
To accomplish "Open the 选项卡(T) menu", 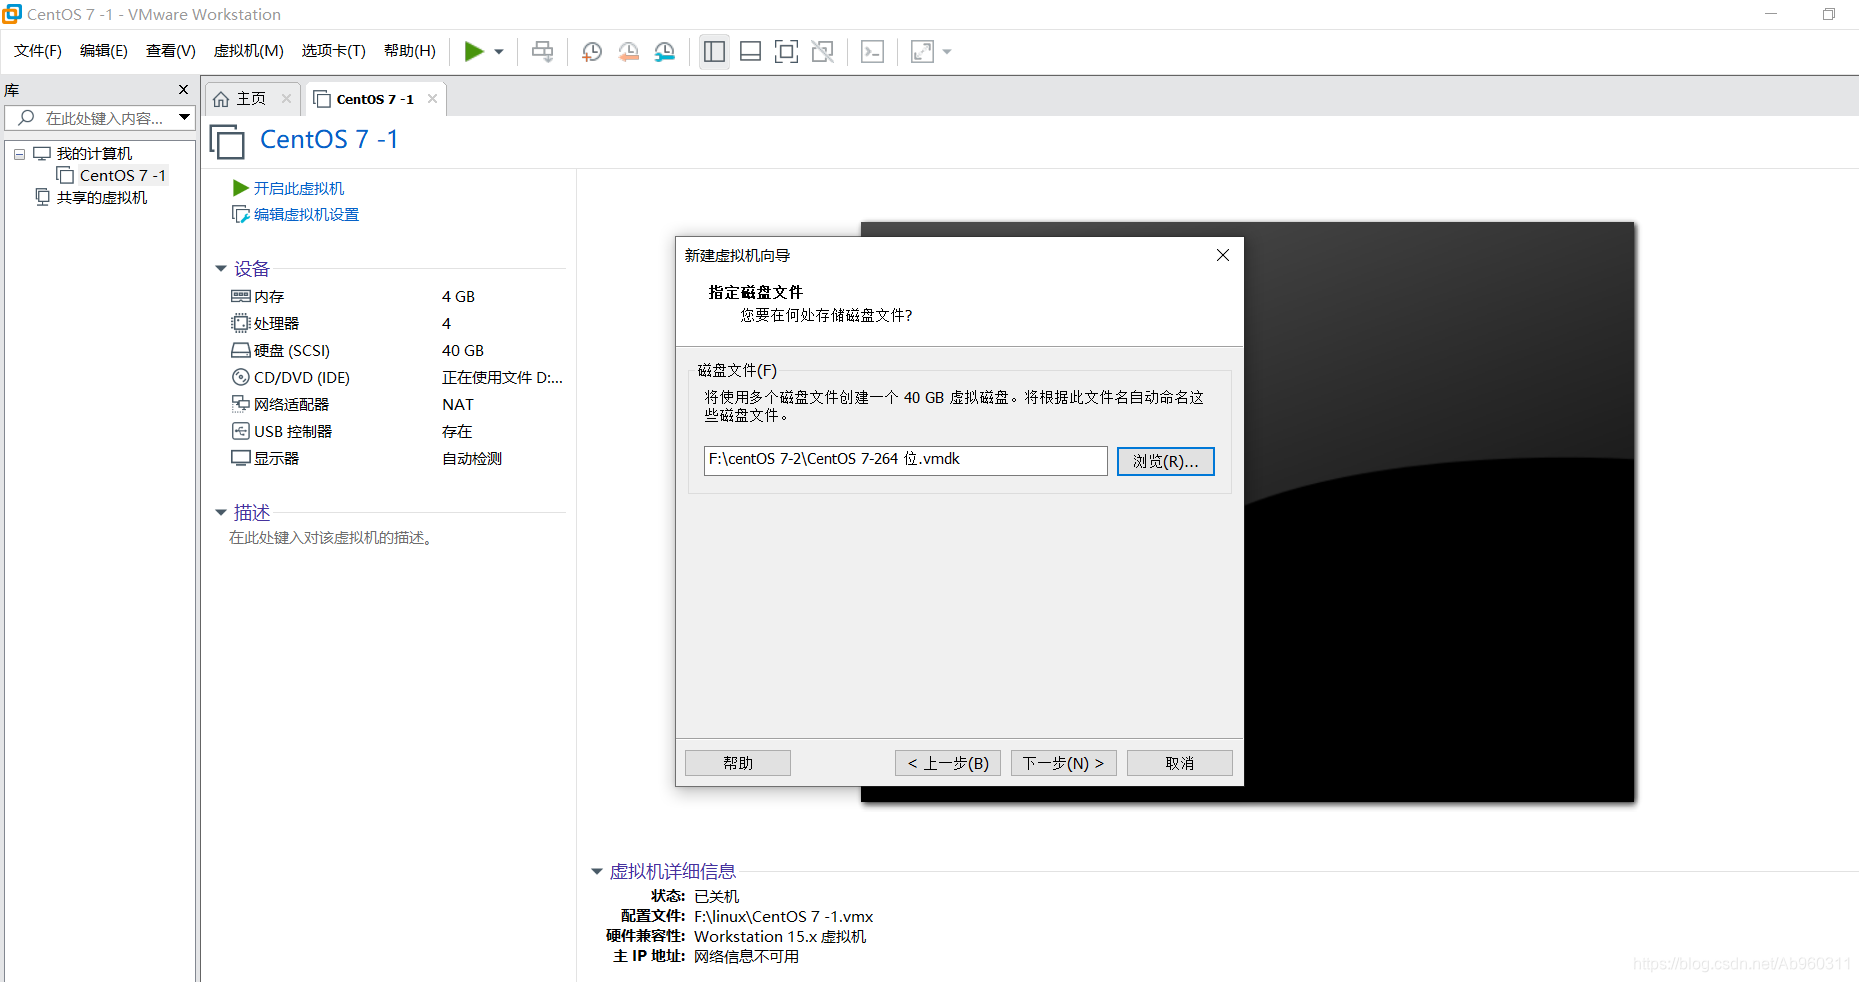I will click(x=333, y=51).
